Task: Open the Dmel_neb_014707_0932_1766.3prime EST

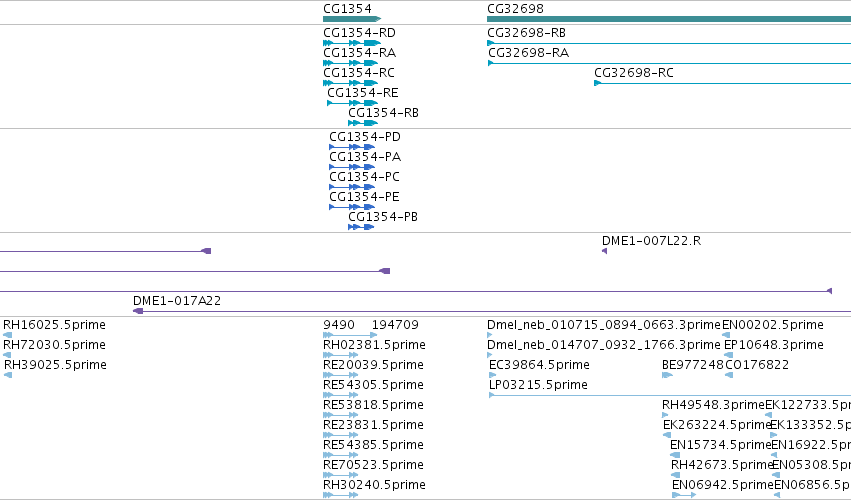Action: 491,355
